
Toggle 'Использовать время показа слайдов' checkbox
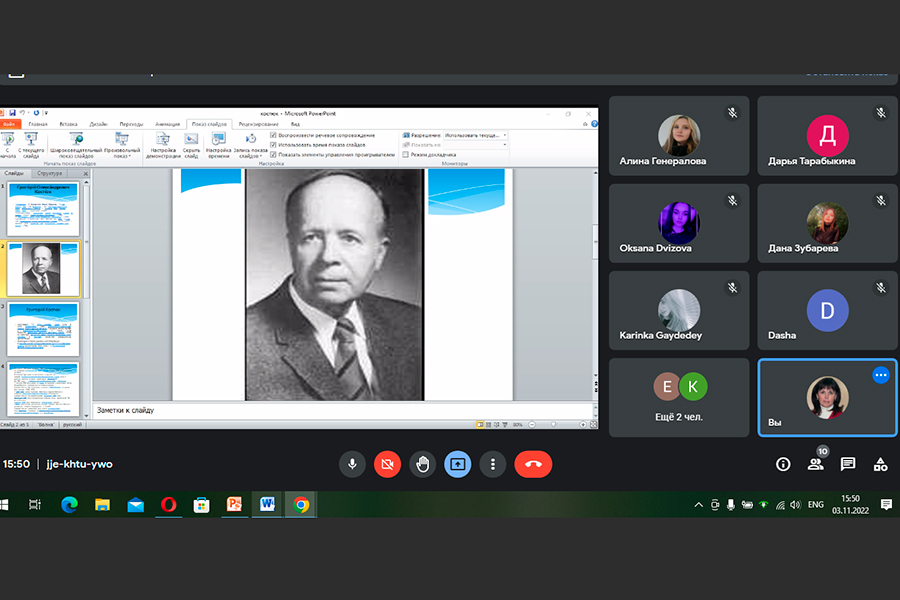(273, 145)
